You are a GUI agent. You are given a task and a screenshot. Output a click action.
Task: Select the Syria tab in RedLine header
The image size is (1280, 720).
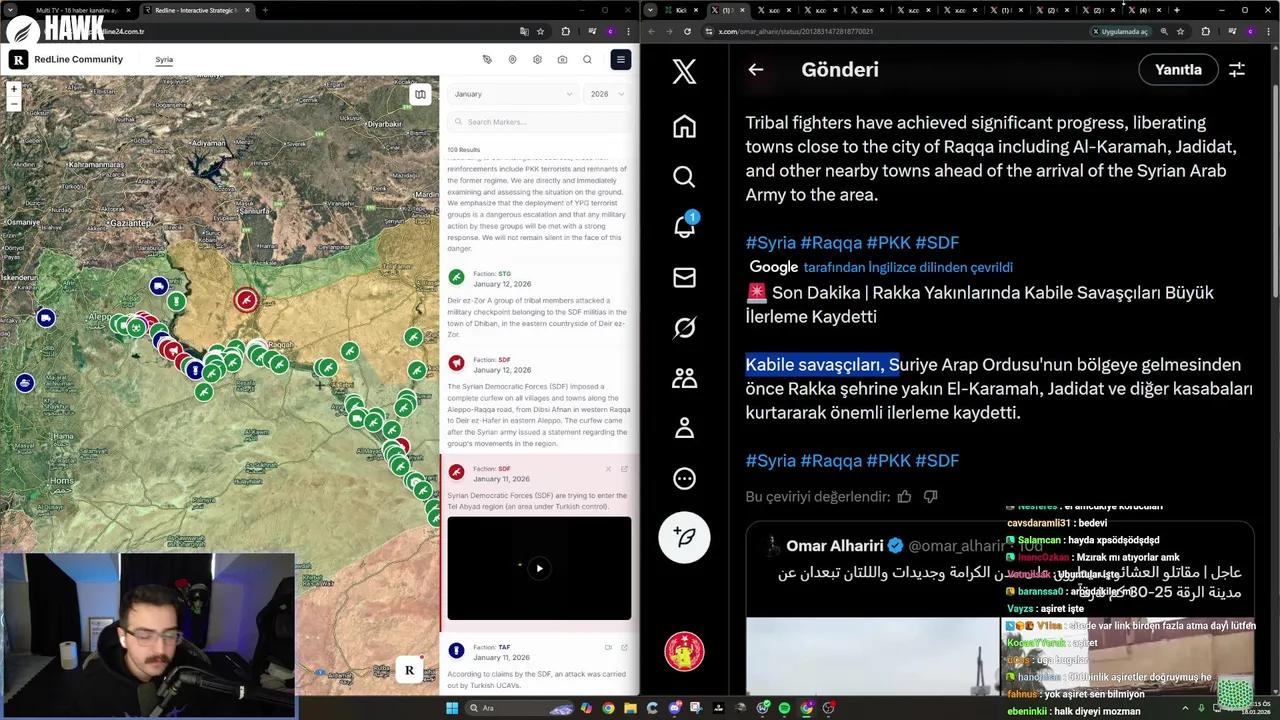point(164,60)
